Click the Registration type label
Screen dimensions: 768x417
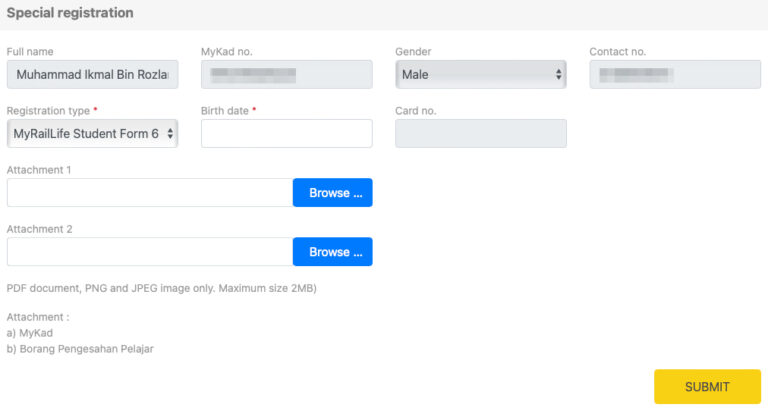coord(49,111)
